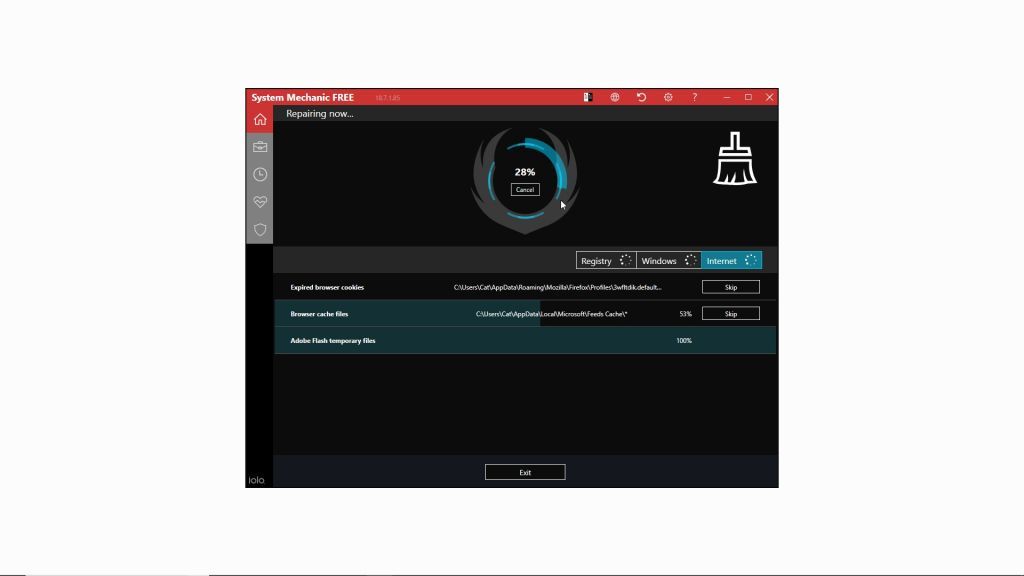1024x576 pixels.
Task: Open the clock icon in sidebar
Action: click(x=260, y=174)
